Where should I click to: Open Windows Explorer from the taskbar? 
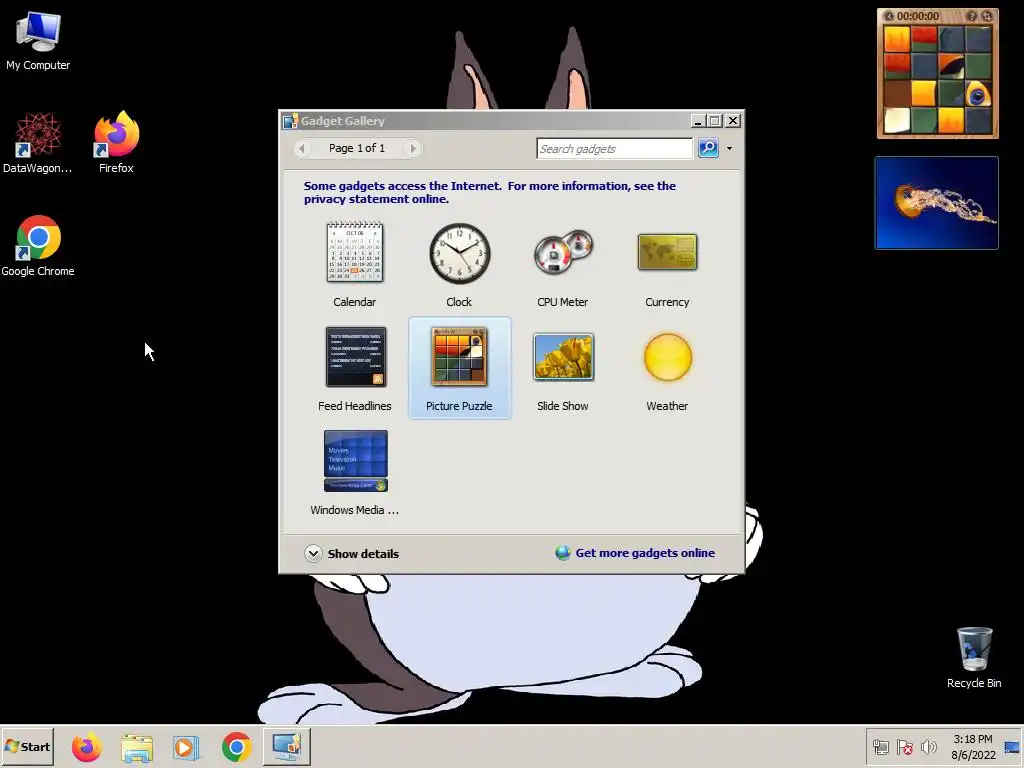[x=136, y=747]
